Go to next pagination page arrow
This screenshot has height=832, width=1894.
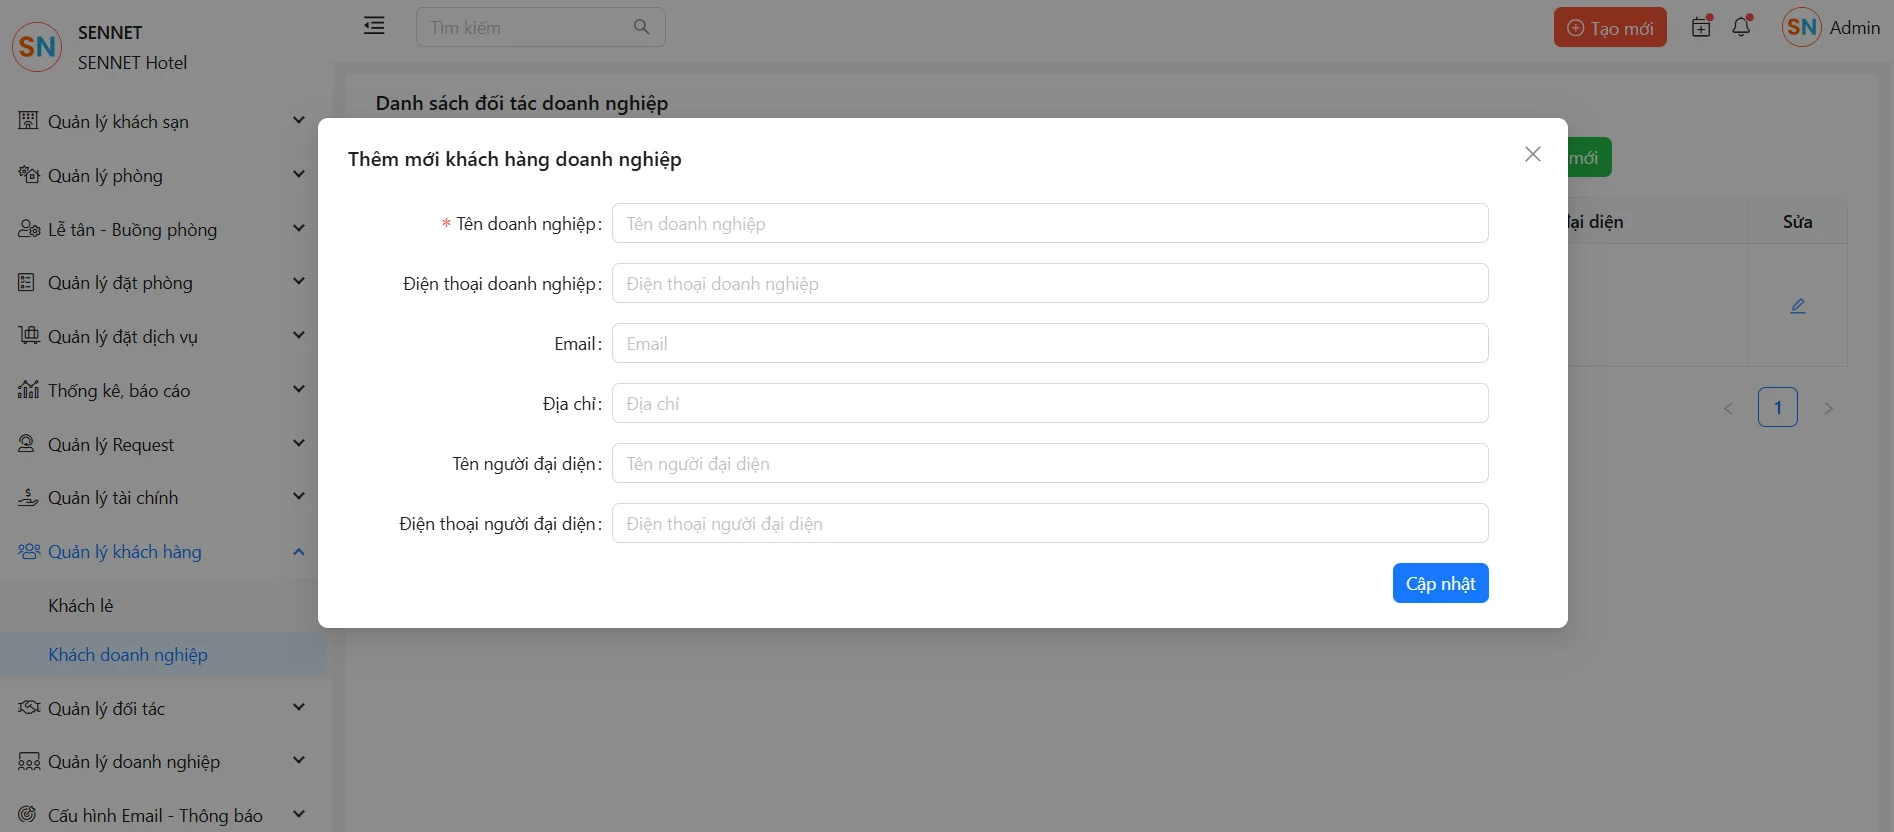(1828, 408)
